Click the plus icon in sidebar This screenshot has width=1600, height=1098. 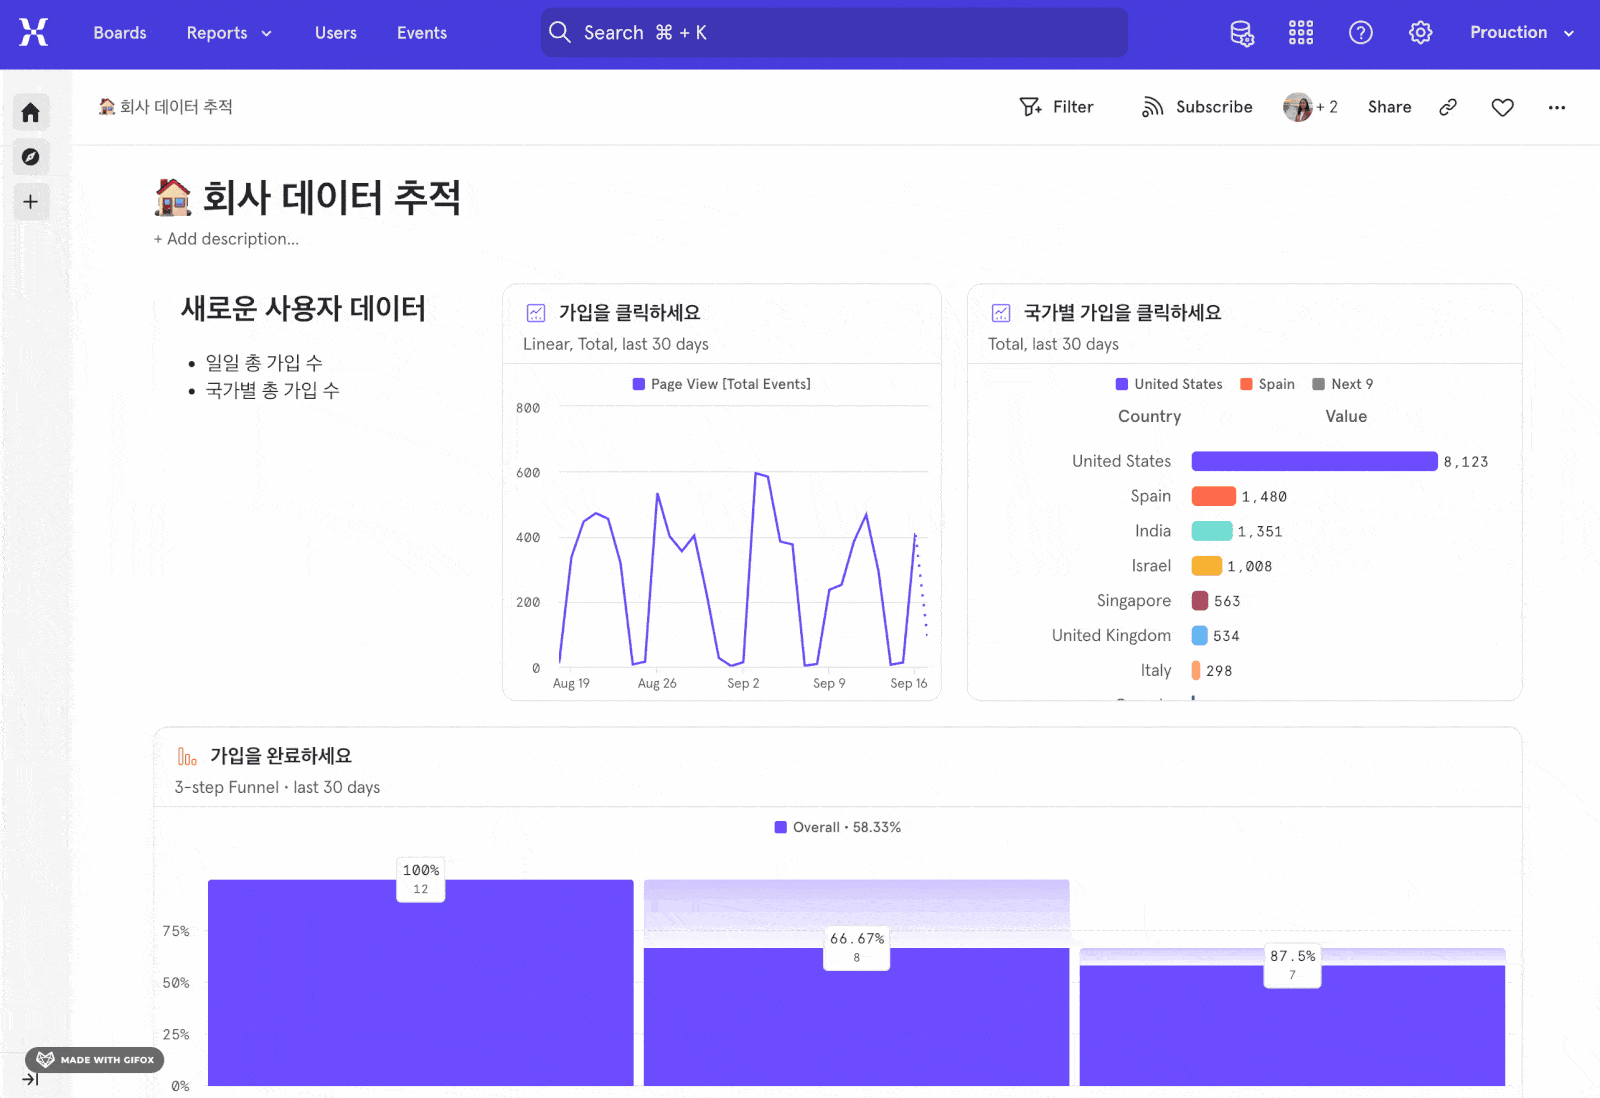click(31, 202)
